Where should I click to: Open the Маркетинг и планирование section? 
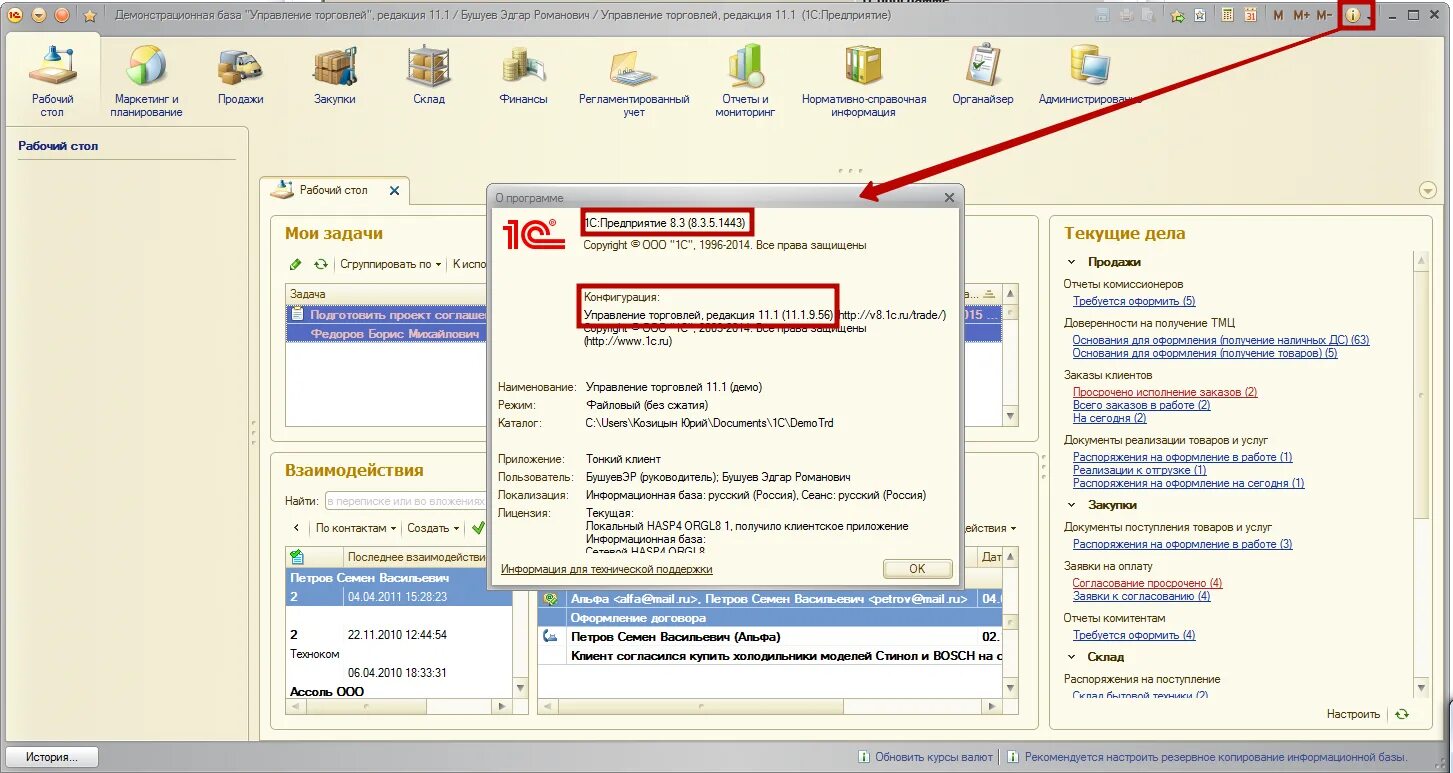click(x=146, y=81)
